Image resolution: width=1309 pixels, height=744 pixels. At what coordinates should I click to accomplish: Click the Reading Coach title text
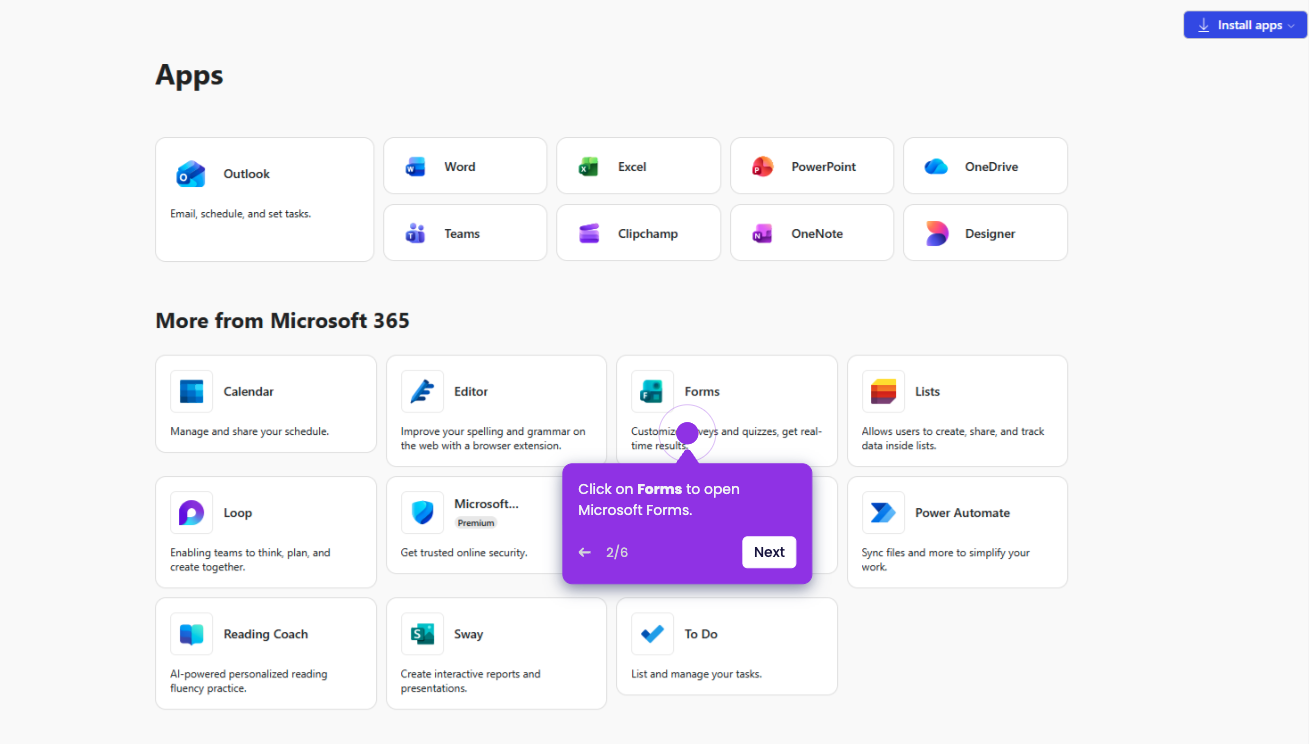266,634
